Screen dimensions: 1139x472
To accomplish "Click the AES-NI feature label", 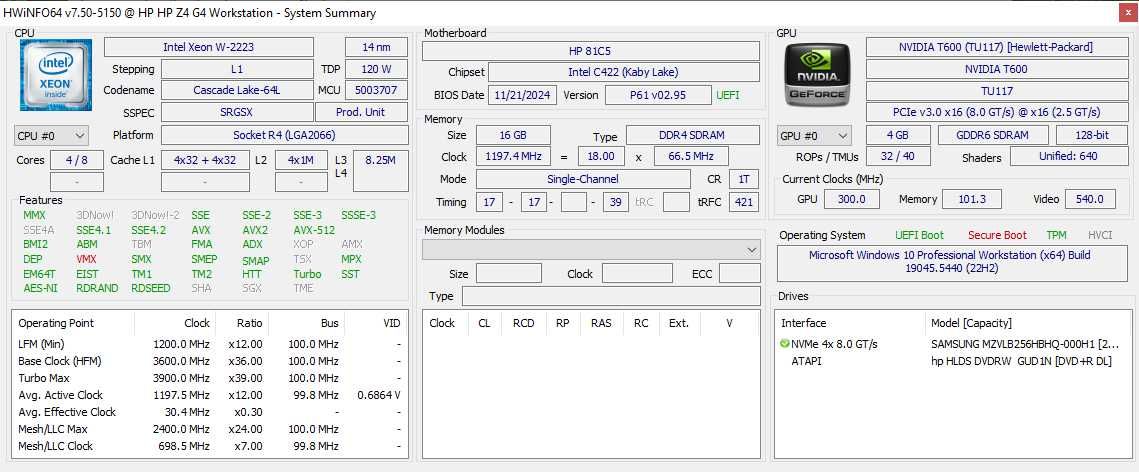I will pyautogui.click(x=40, y=288).
